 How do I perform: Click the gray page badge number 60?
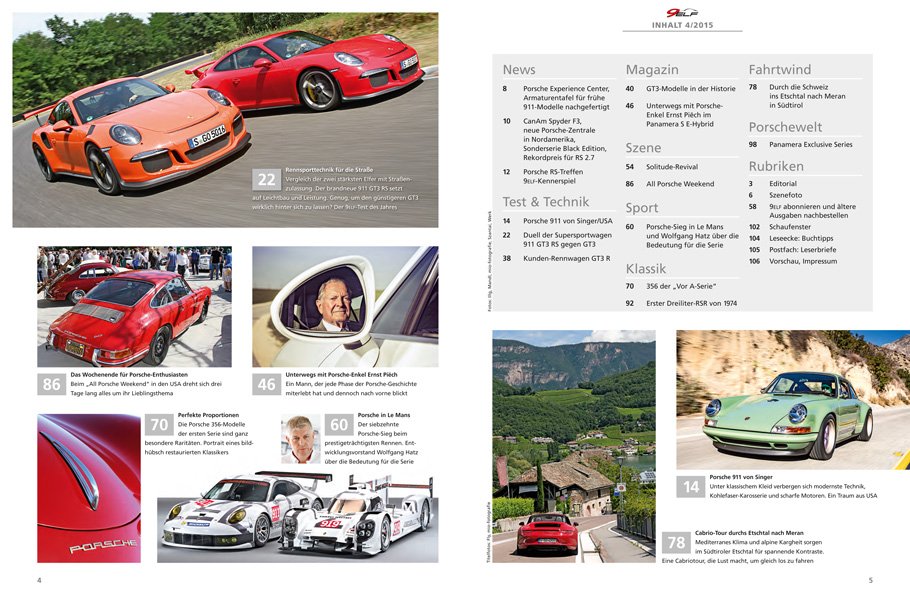coord(340,426)
